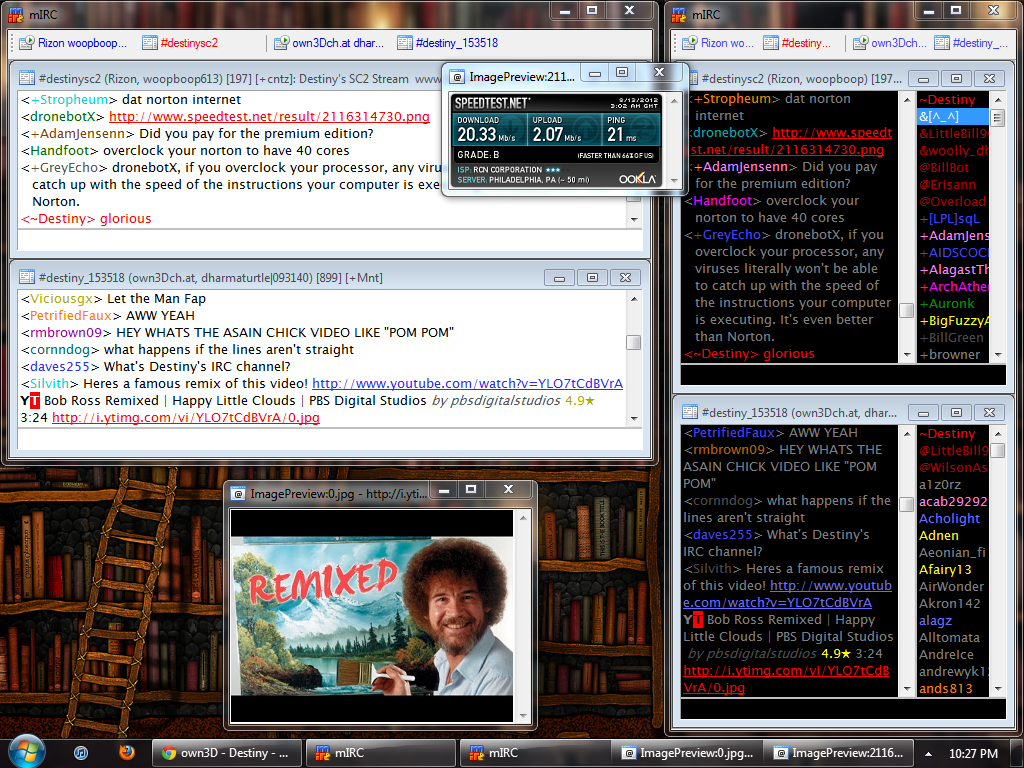Launch Firefox from the taskbar
This screenshot has width=1024, height=768.
[x=128, y=753]
